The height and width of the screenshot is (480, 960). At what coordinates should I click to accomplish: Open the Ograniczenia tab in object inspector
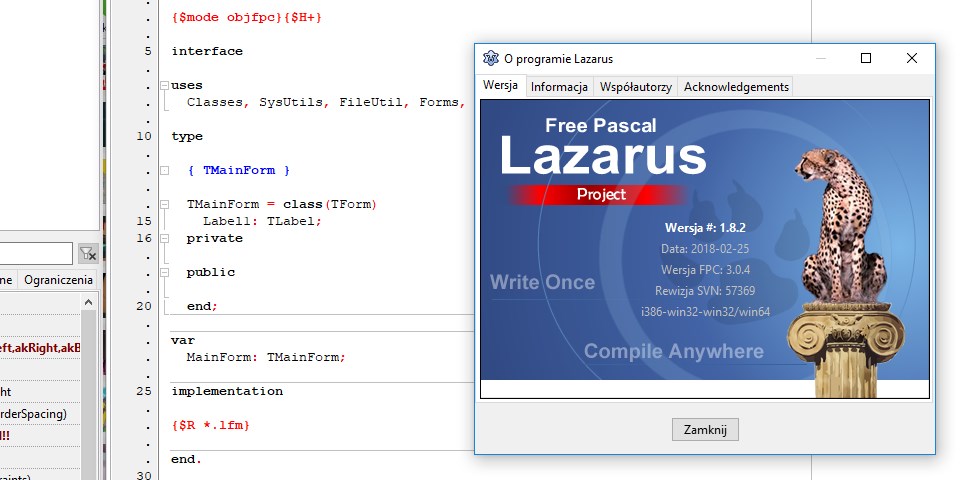tap(58, 280)
